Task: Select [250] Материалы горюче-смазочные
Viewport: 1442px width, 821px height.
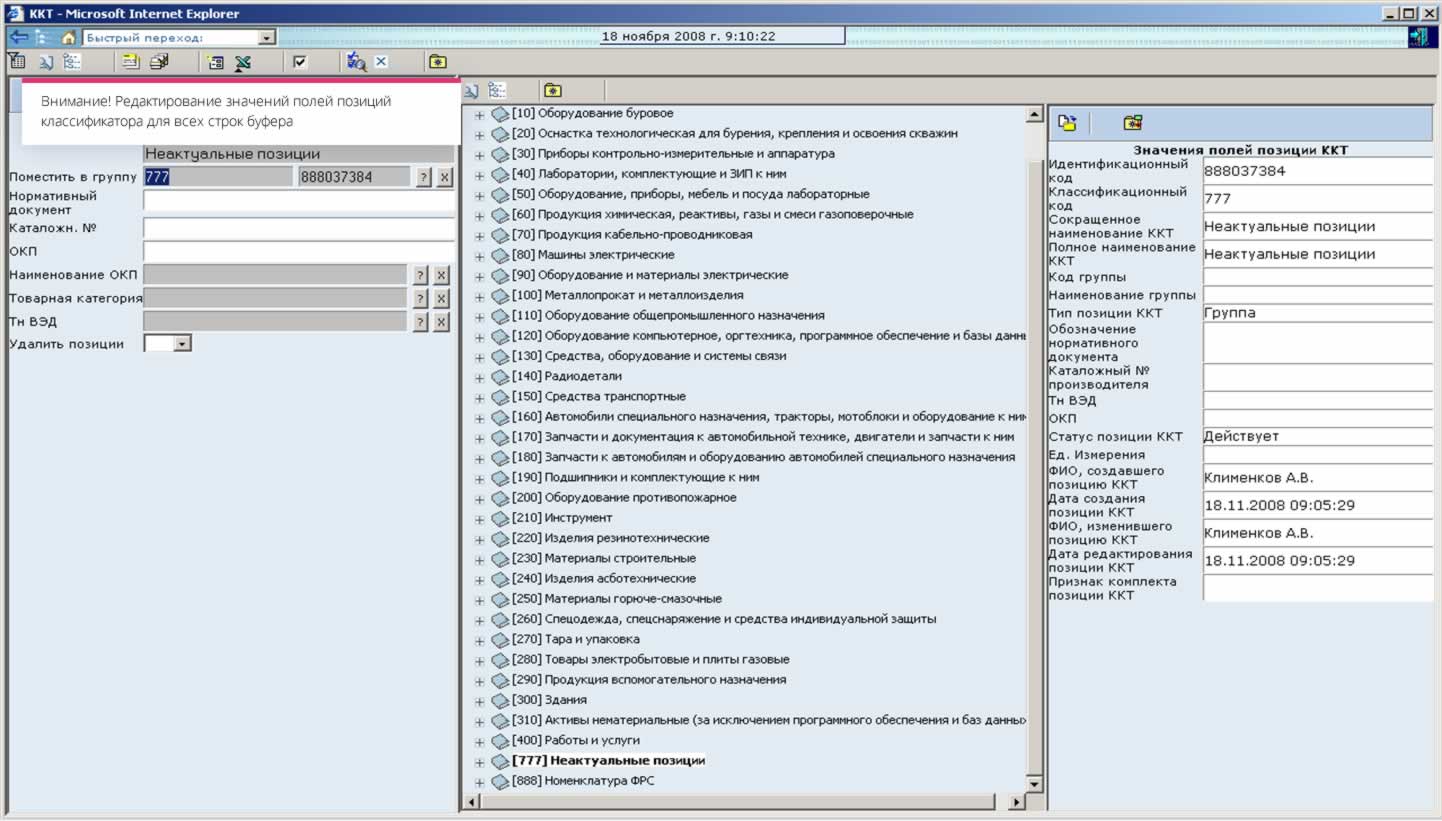Action: (616, 599)
